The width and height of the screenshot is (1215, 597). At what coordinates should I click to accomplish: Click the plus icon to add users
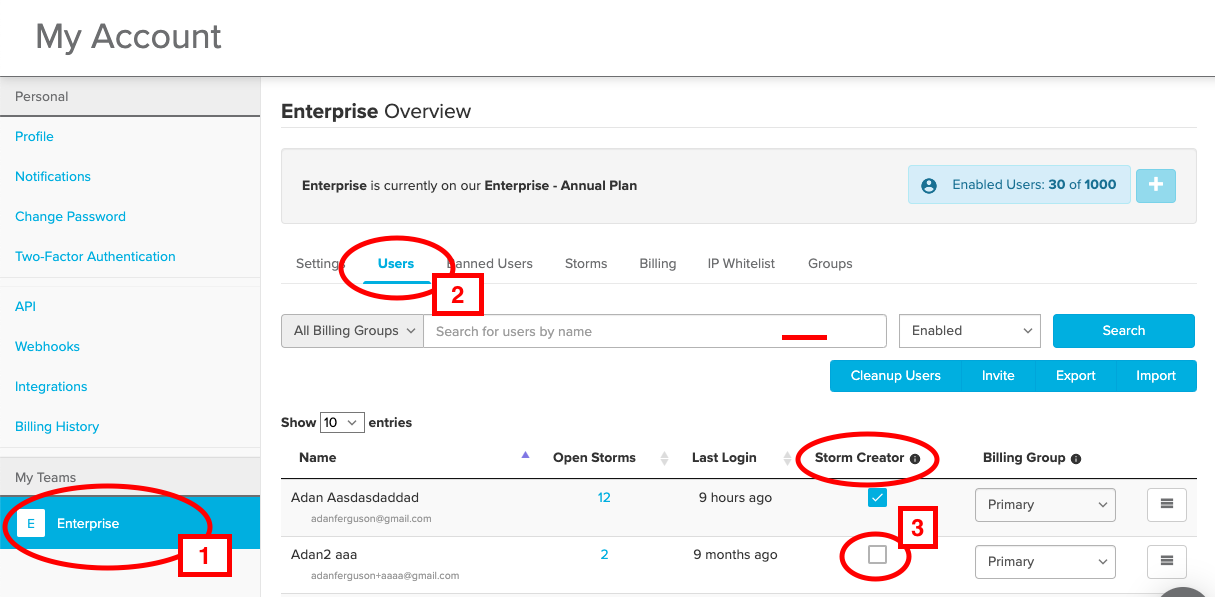point(1156,185)
